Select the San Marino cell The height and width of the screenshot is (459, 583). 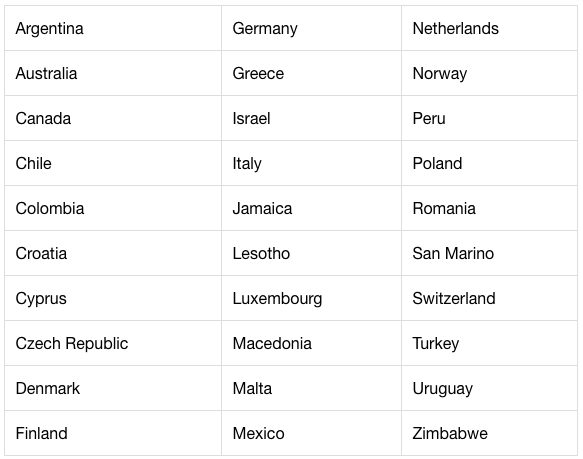pos(490,253)
